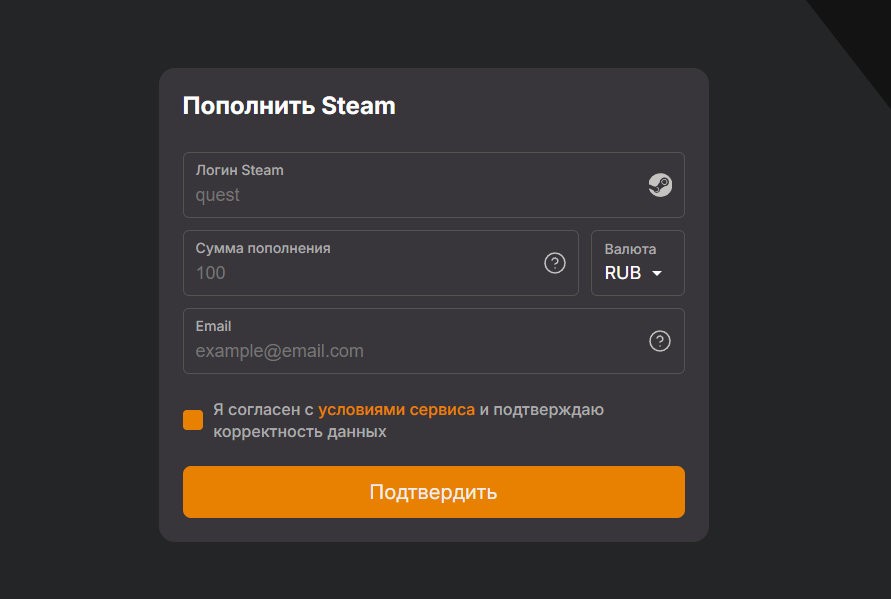Click the 'Email' field label

pyautogui.click(x=213, y=326)
